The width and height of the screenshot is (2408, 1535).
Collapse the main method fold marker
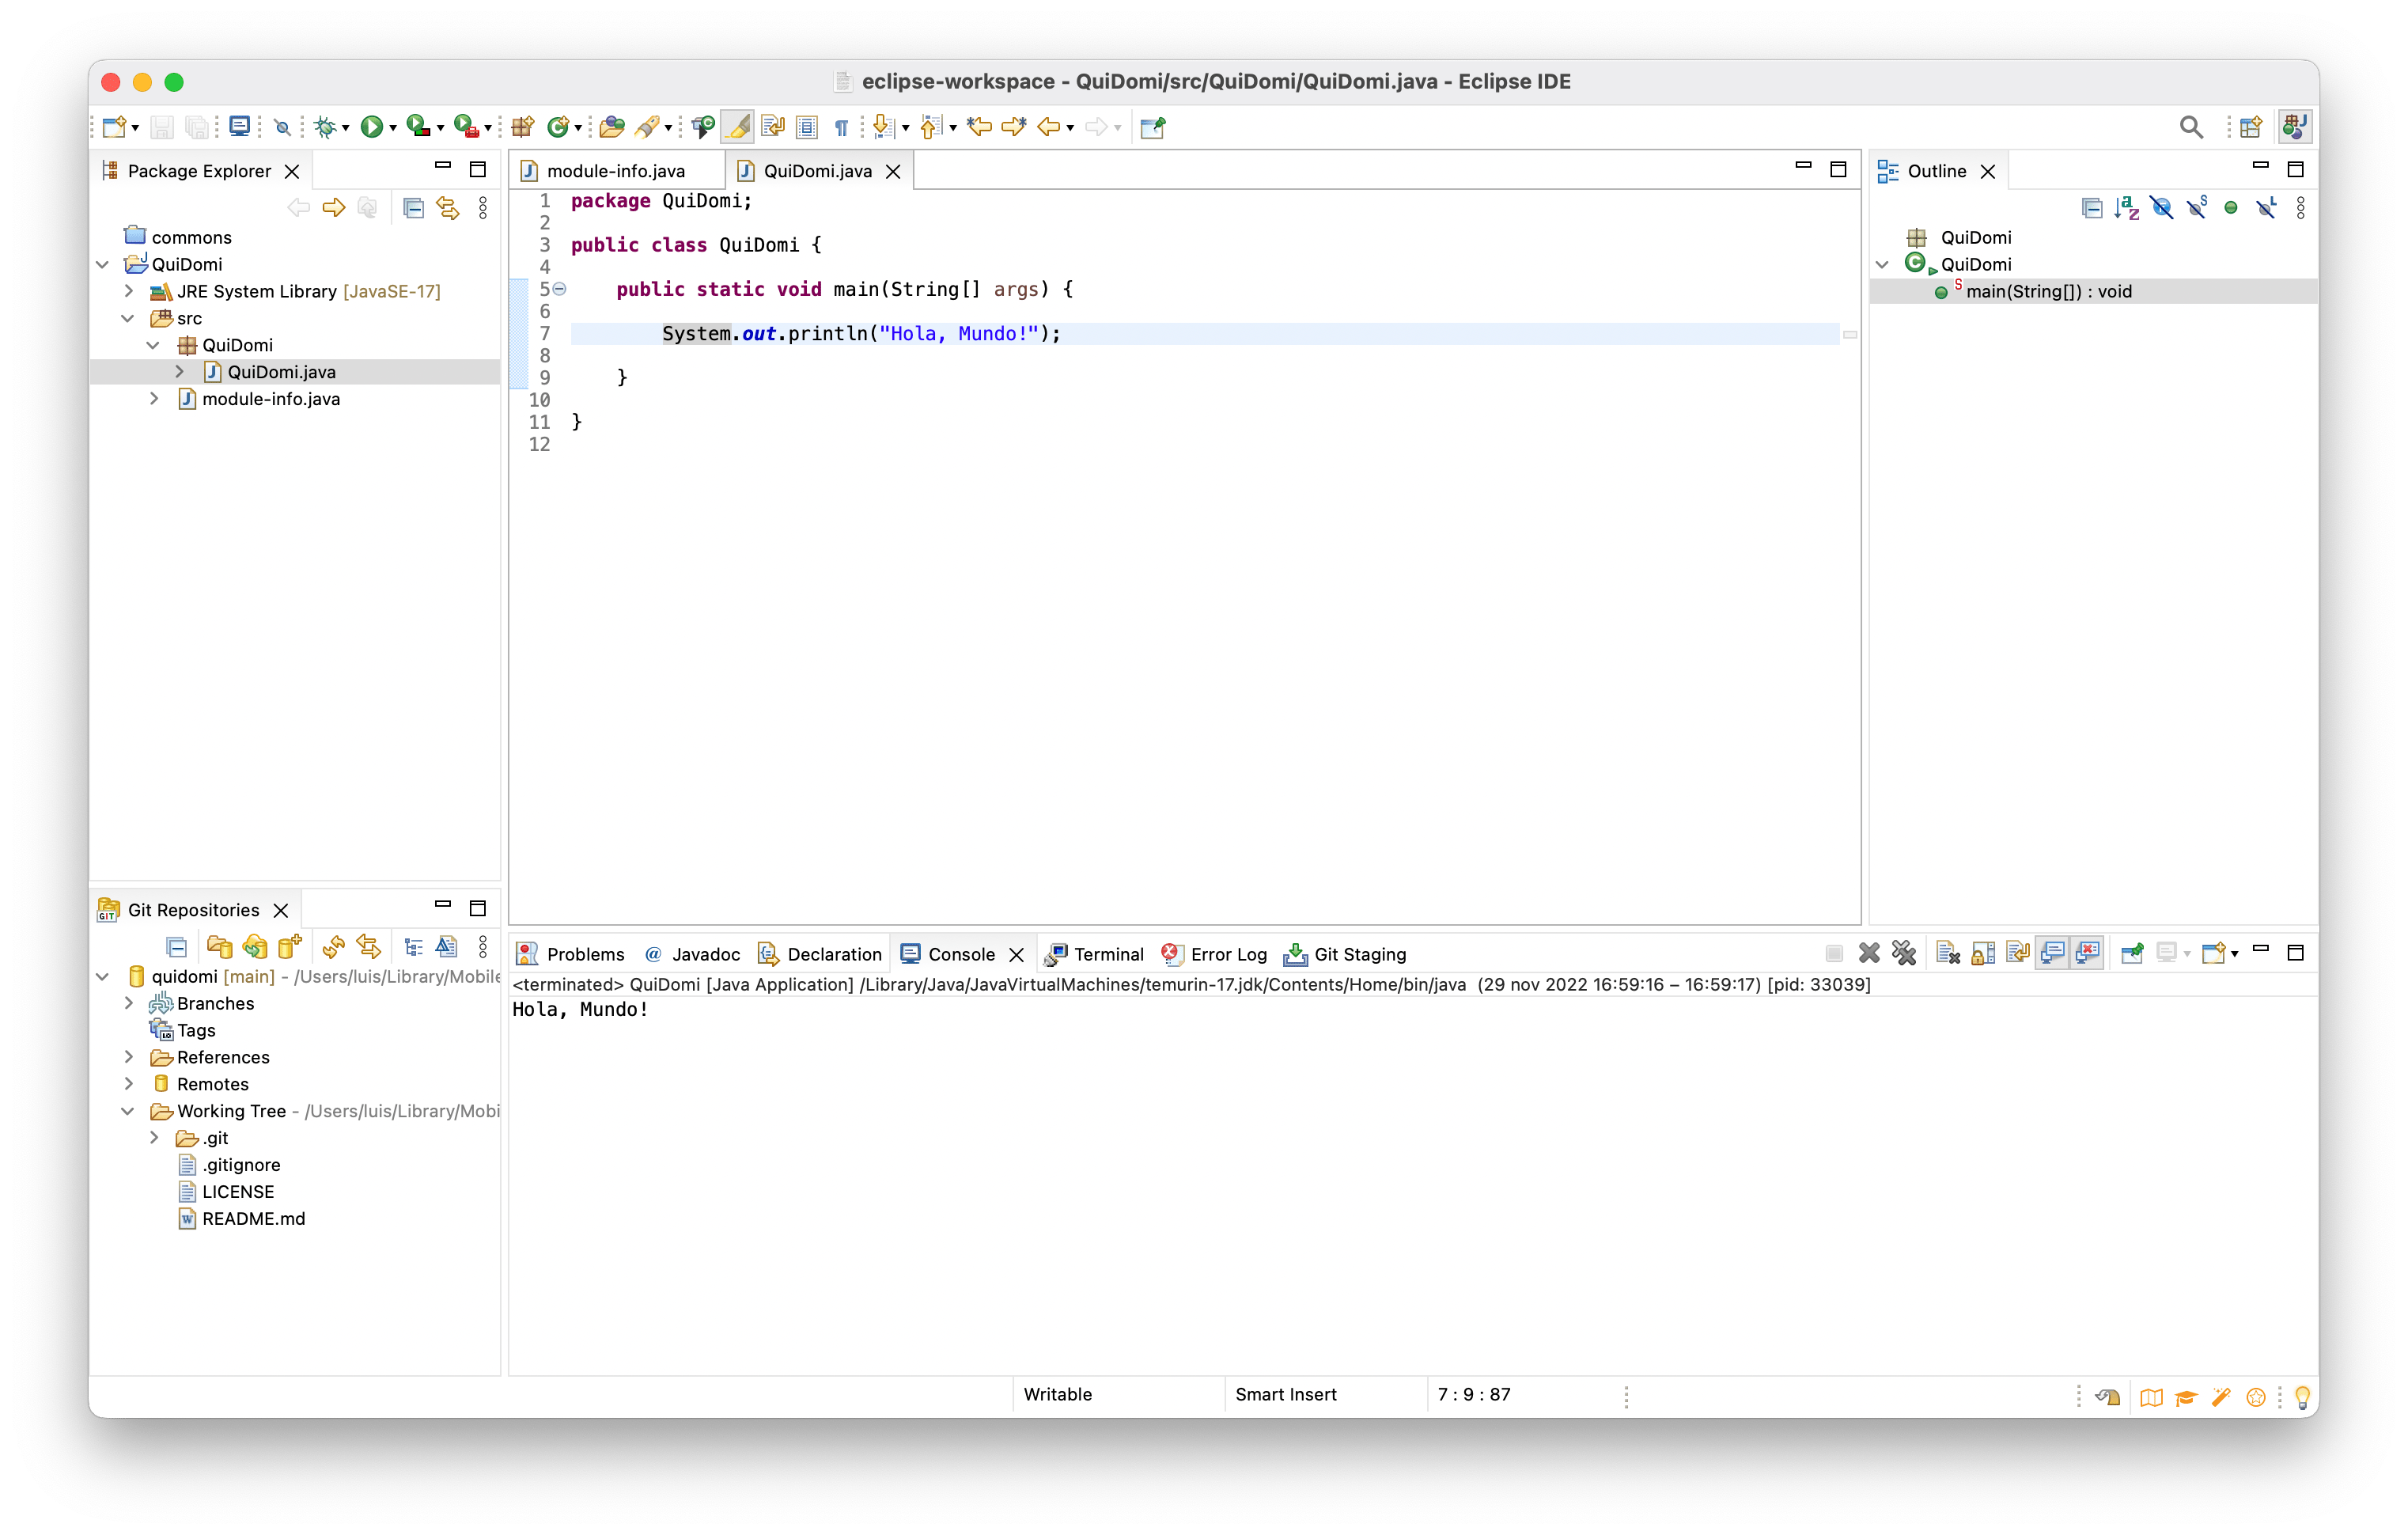click(560, 290)
